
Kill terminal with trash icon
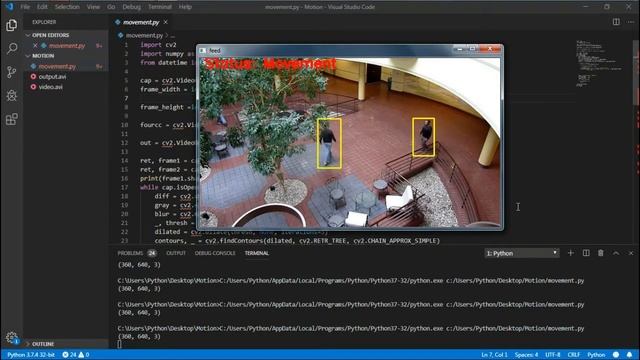pyautogui.click(x=601, y=253)
